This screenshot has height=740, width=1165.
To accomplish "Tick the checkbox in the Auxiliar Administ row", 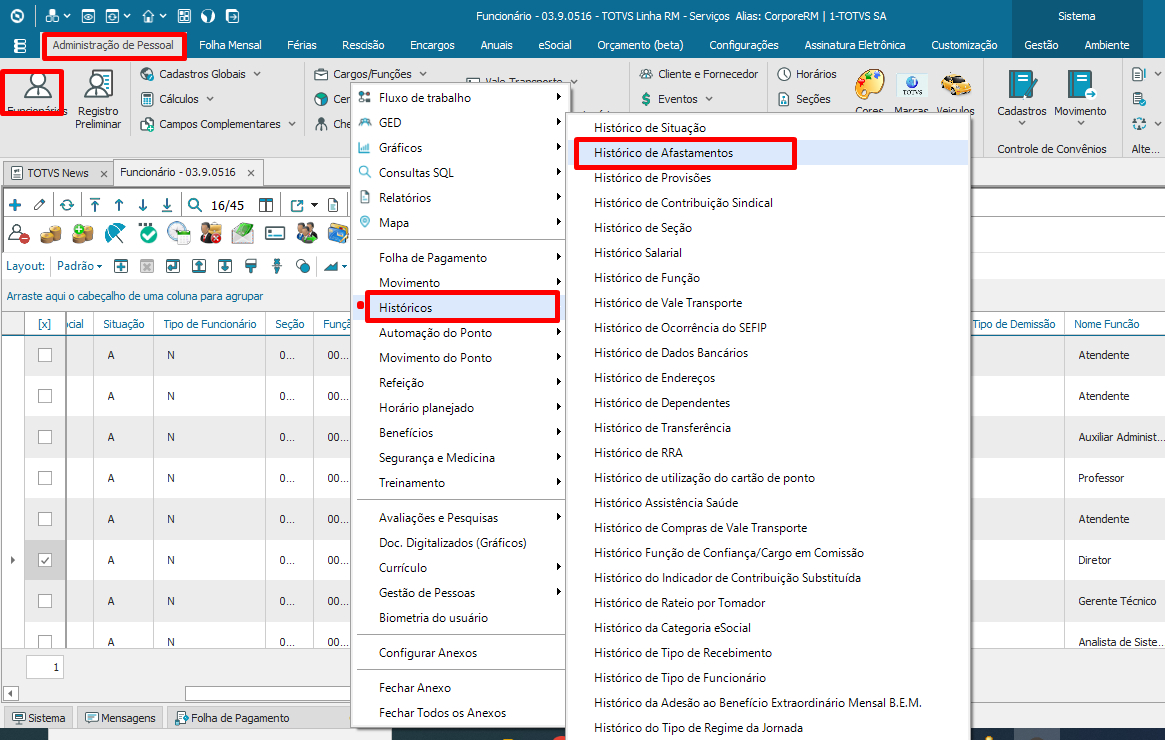I will 45,437.
